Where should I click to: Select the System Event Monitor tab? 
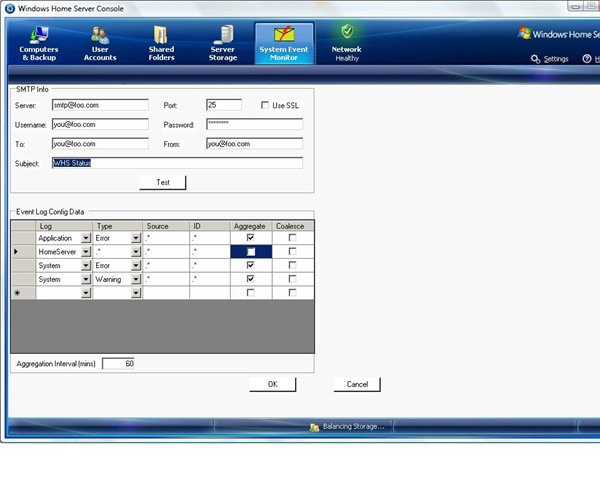(284, 43)
